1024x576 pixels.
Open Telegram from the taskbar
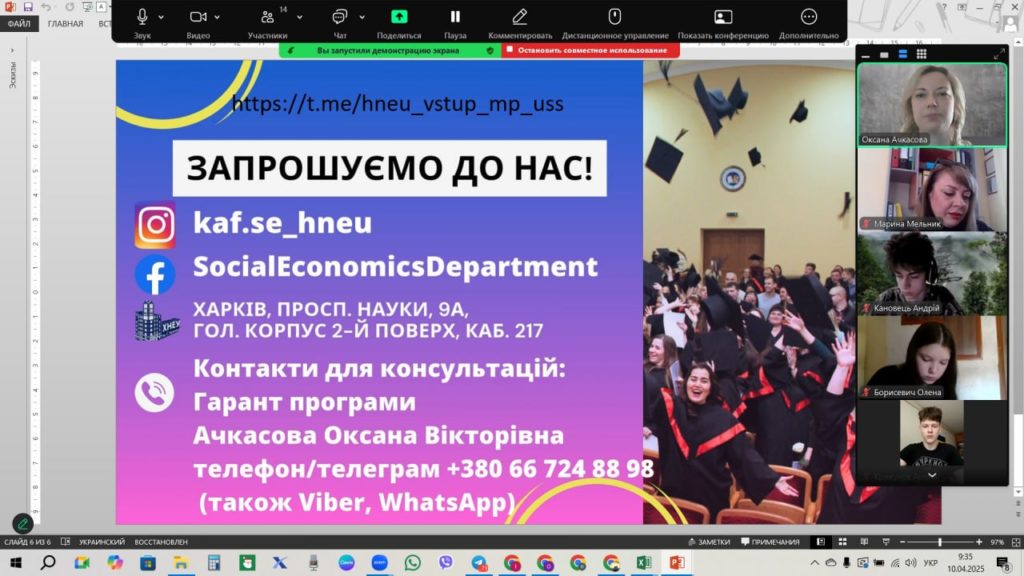click(479, 562)
